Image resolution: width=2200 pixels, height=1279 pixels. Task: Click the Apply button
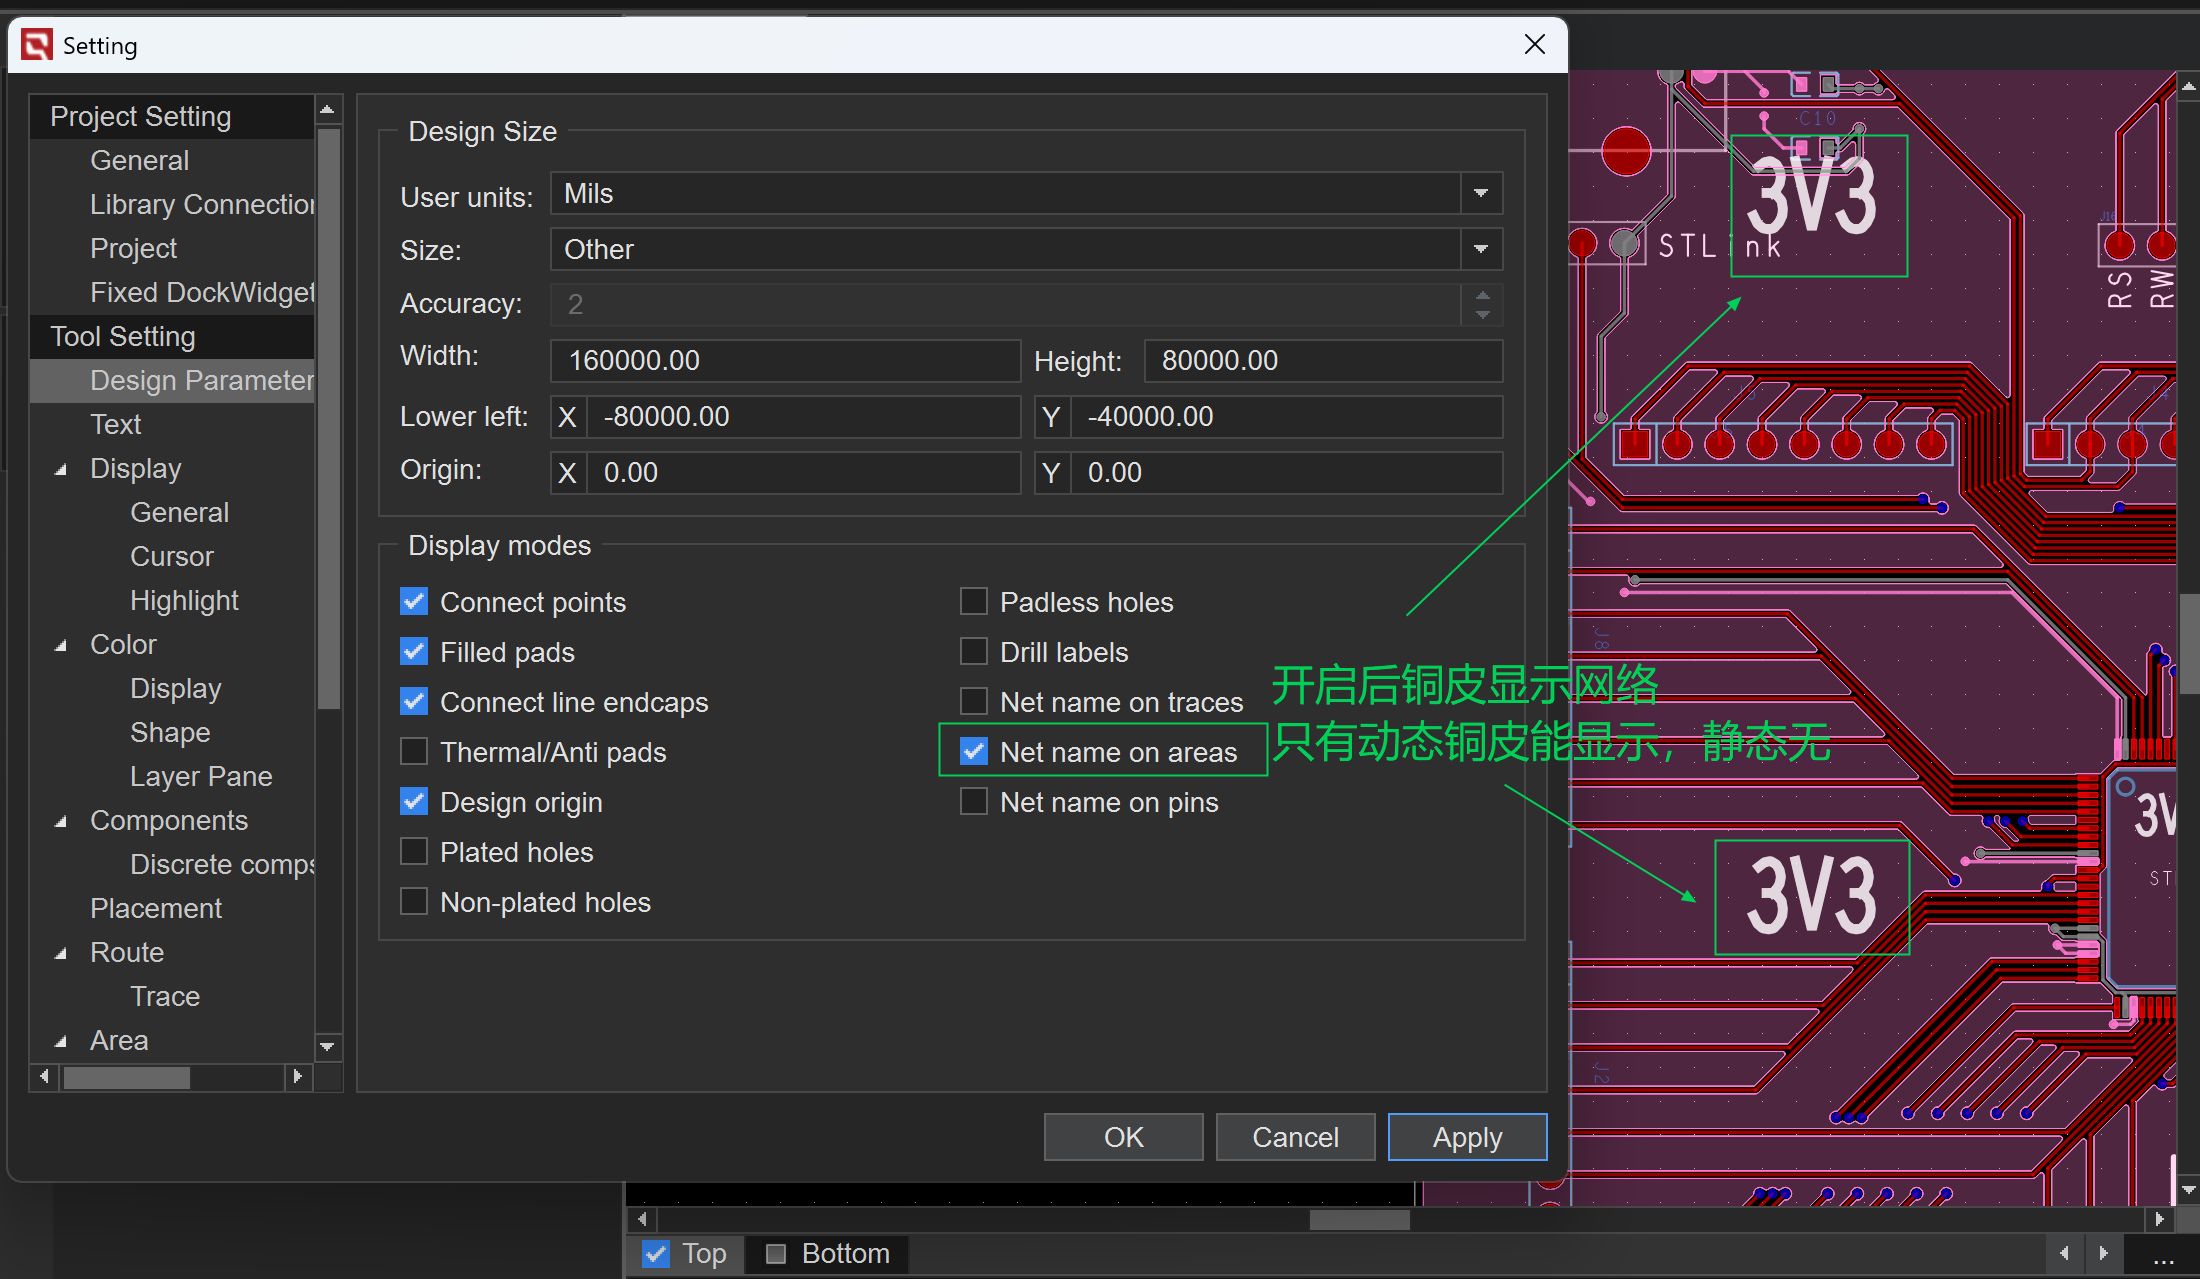tap(1467, 1137)
